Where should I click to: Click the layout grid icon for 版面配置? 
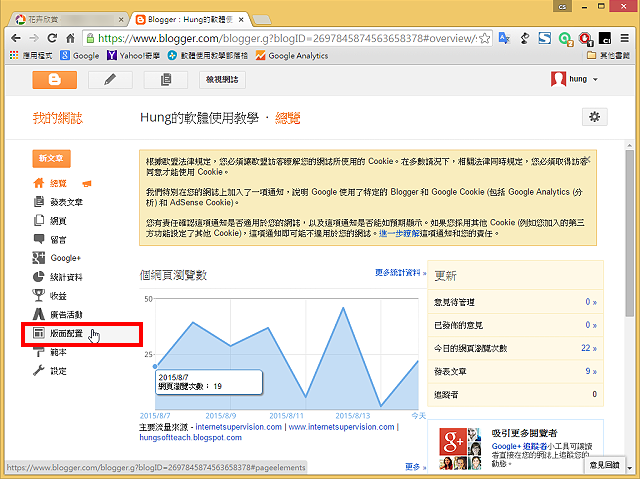39,333
